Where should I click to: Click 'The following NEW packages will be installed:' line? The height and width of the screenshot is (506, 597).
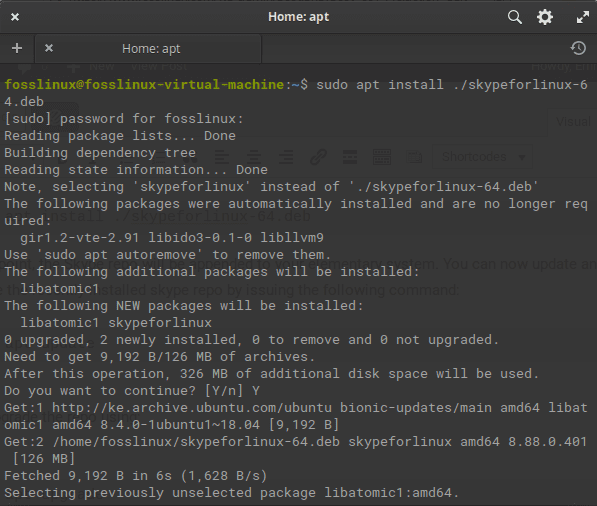coord(184,306)
